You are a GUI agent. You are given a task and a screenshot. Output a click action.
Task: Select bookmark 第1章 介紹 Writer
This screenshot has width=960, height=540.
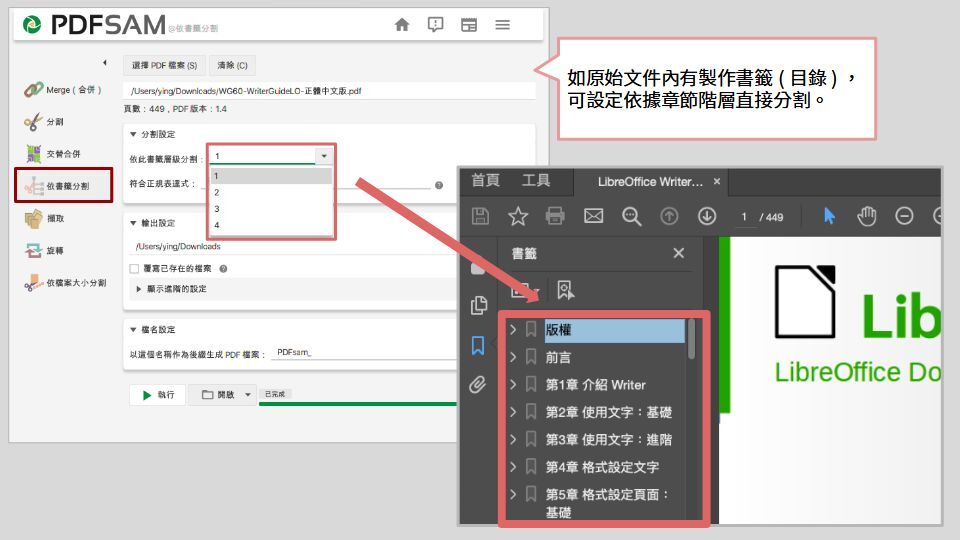click(596, 384)
